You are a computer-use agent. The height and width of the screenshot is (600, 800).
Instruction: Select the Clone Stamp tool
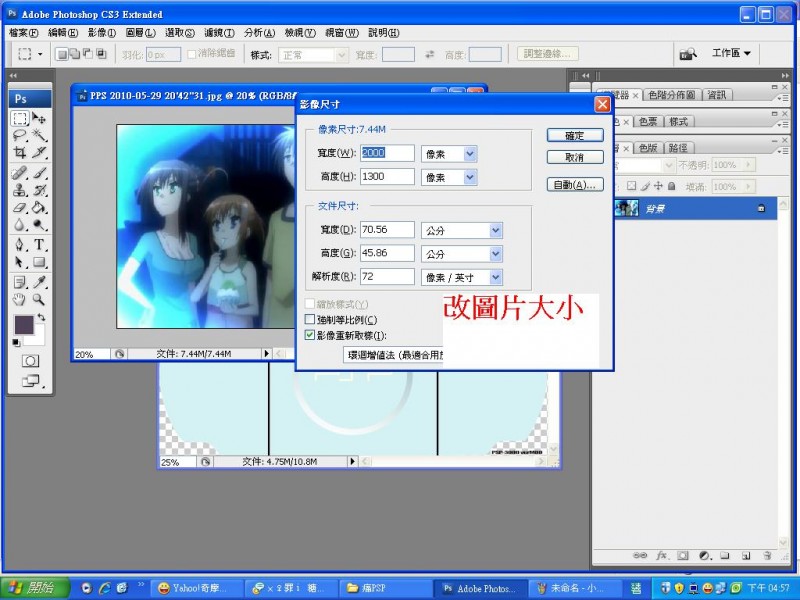(x=20, y=190)
